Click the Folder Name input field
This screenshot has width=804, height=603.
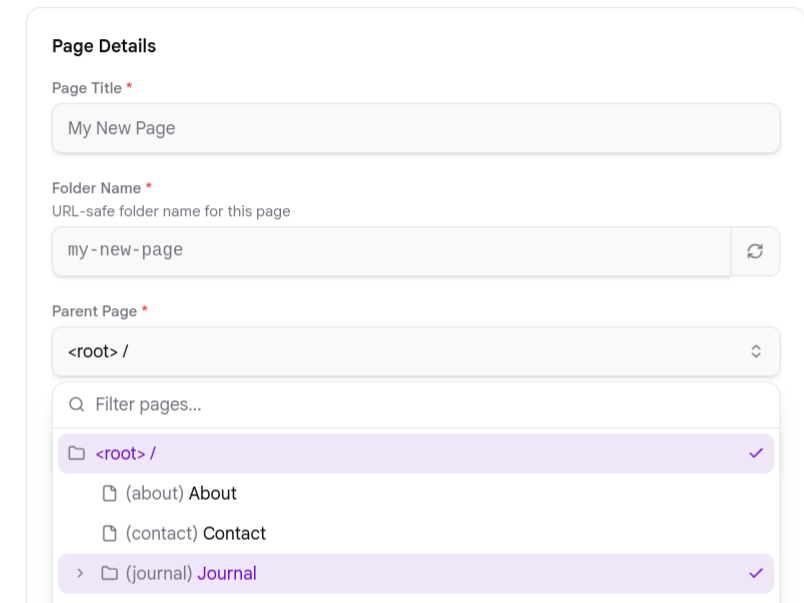coord(391,251)
